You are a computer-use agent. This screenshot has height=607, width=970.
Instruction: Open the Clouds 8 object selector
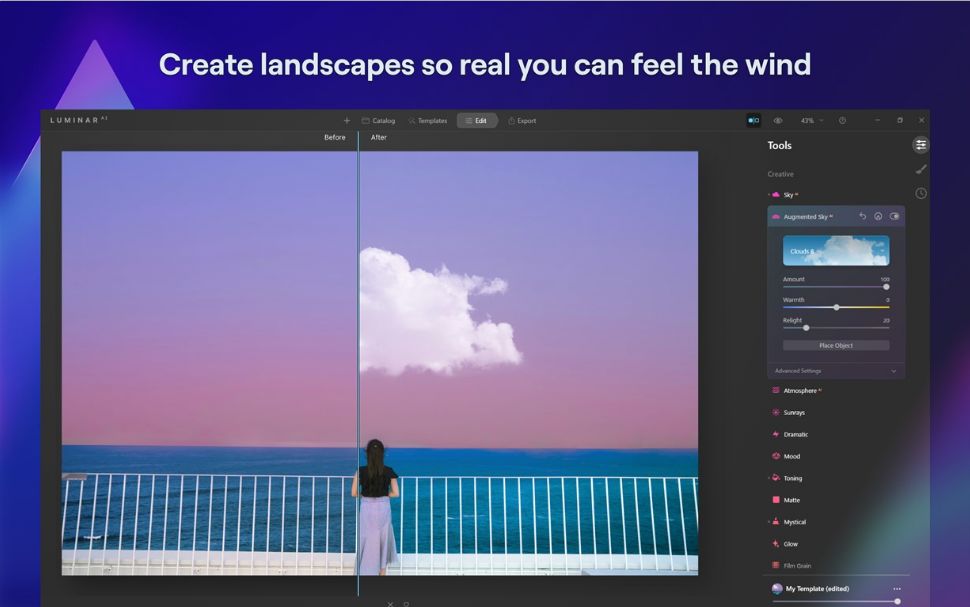click(835, 251)
